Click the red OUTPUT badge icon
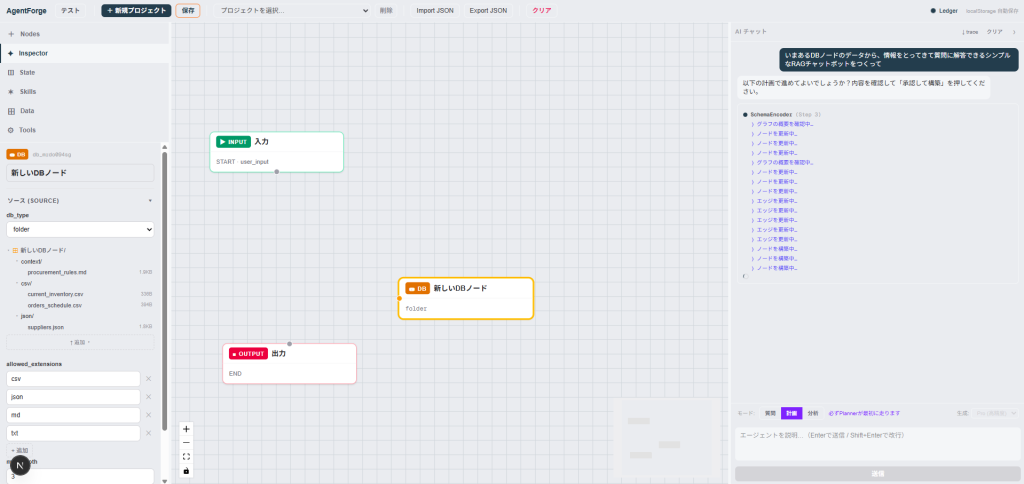 [x=248, y=354]
